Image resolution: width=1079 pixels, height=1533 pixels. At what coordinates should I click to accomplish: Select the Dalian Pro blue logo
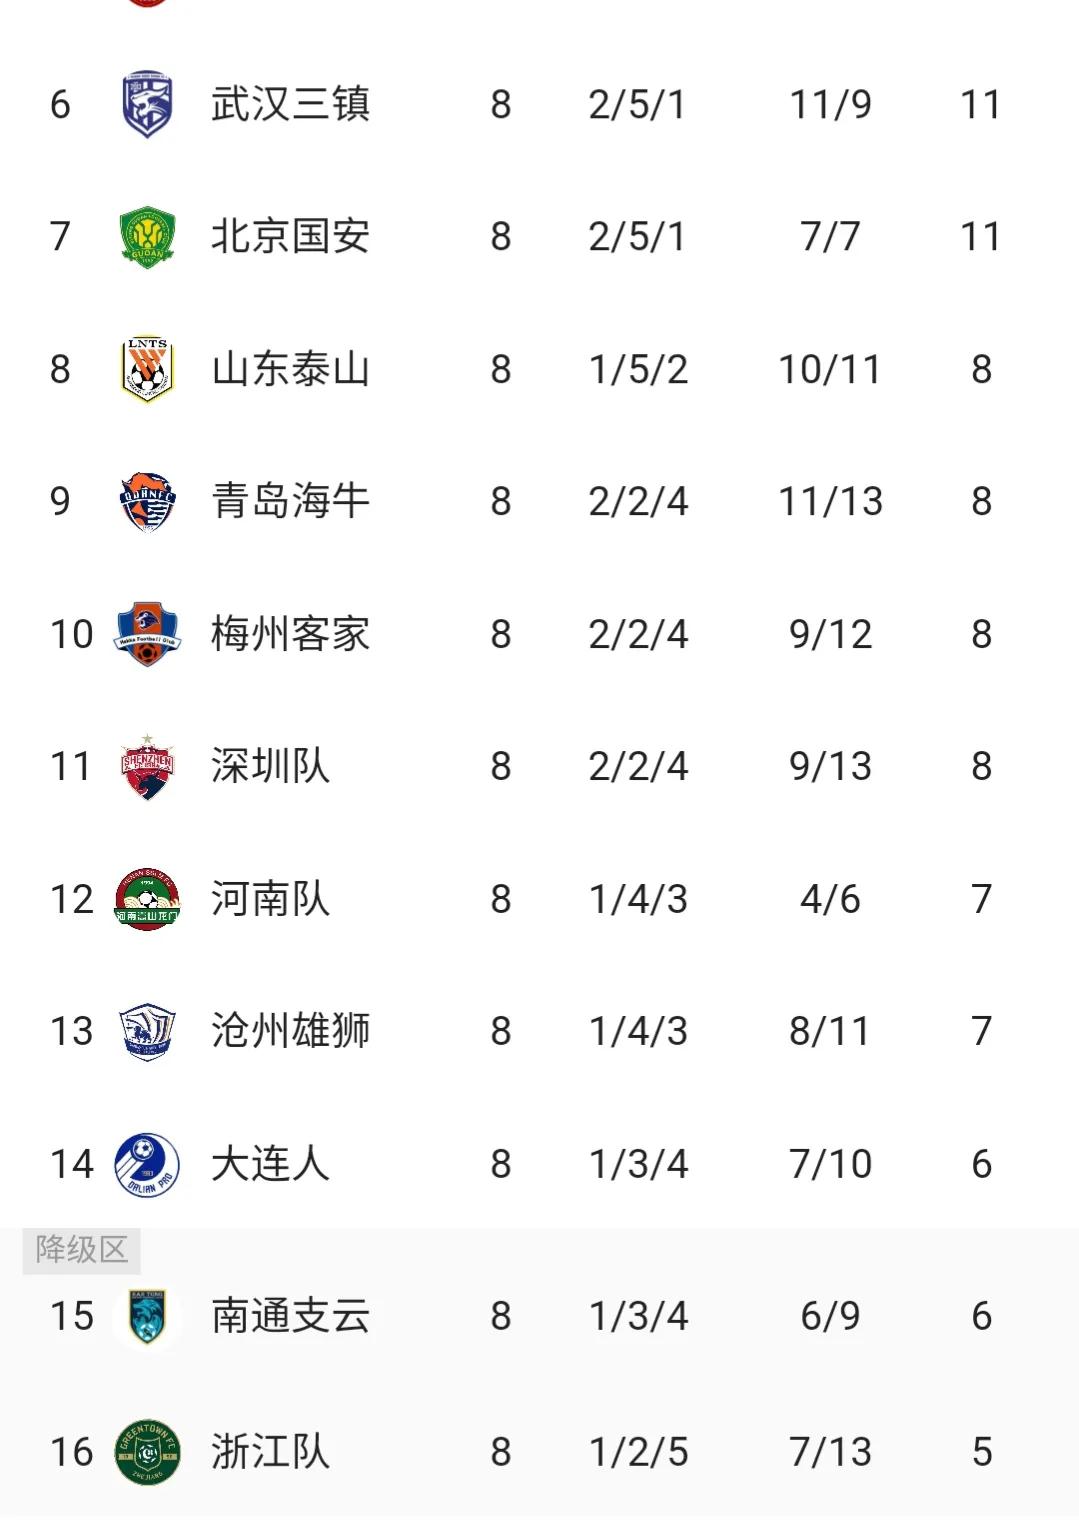click(x=147, y=1164)
